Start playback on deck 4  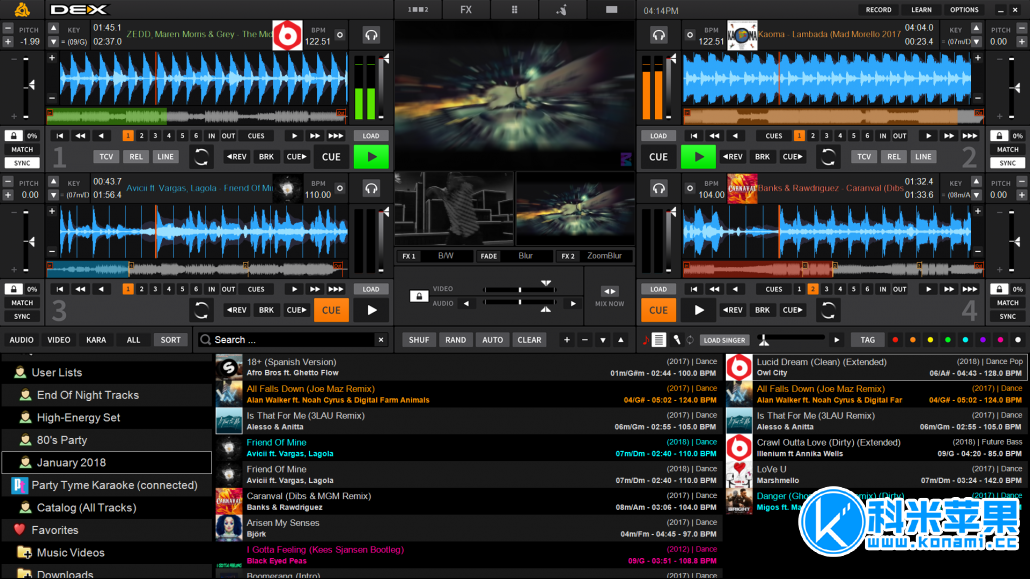[x=698, y=310]
